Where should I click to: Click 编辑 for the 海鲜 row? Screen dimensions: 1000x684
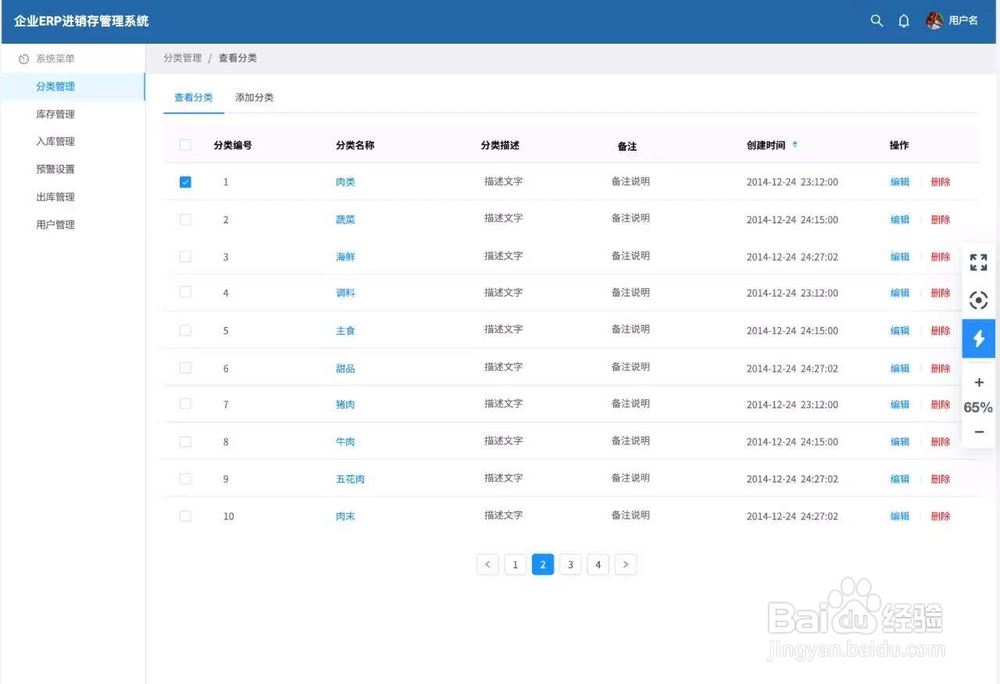tap(900, 257)
